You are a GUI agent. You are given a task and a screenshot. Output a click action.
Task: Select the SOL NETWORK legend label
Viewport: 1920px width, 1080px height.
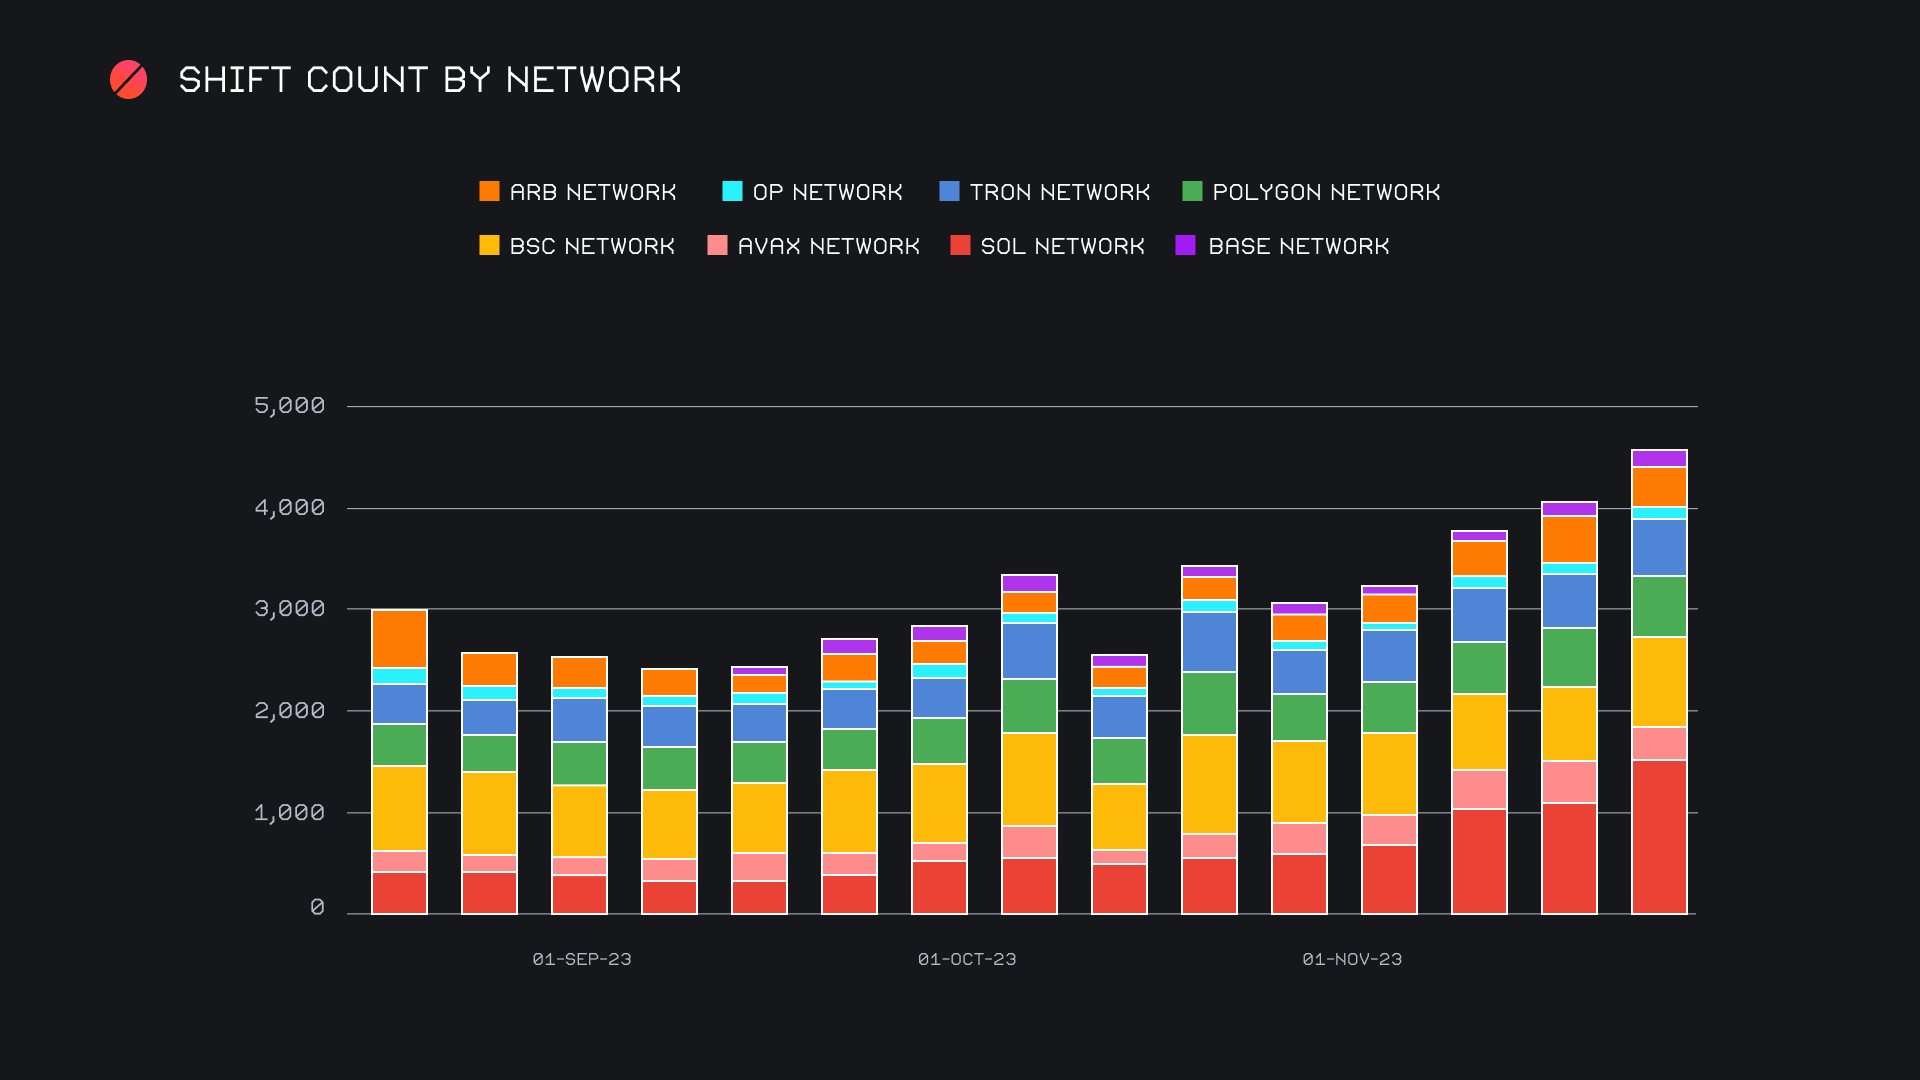point(1062,246)
